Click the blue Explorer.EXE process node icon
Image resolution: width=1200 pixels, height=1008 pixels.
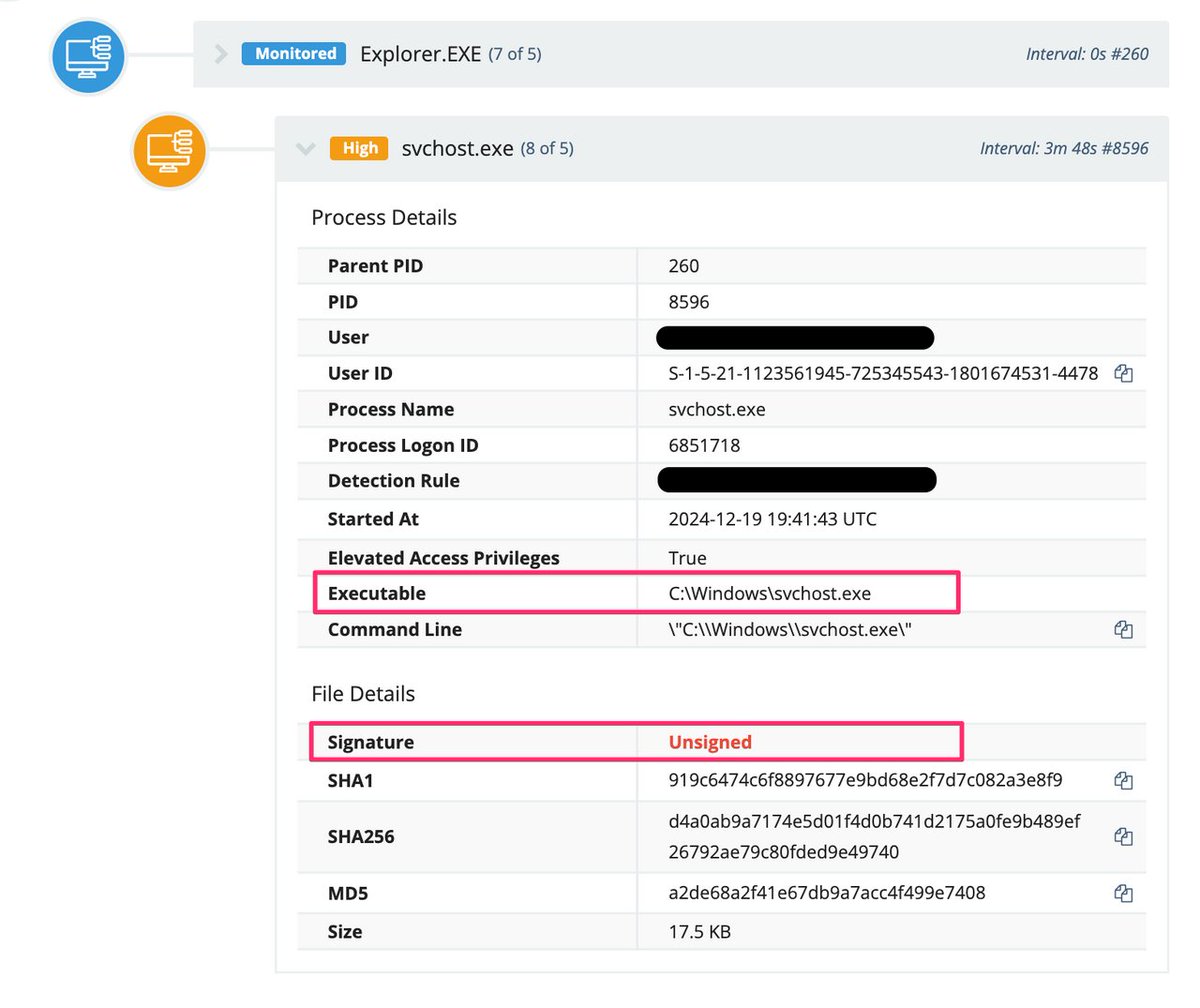[x=88, y=56]
